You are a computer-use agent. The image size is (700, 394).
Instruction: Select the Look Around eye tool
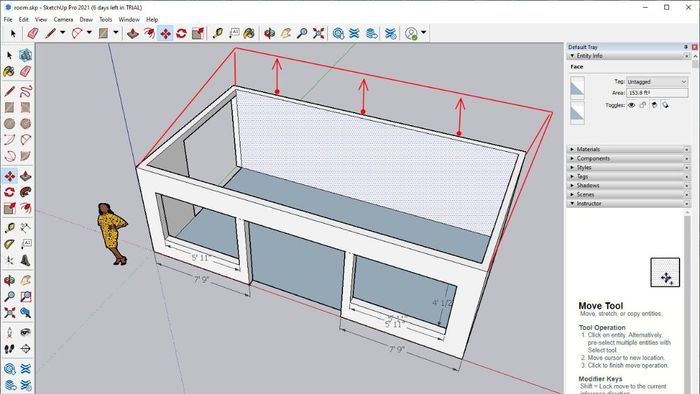[x=25, y=332]
